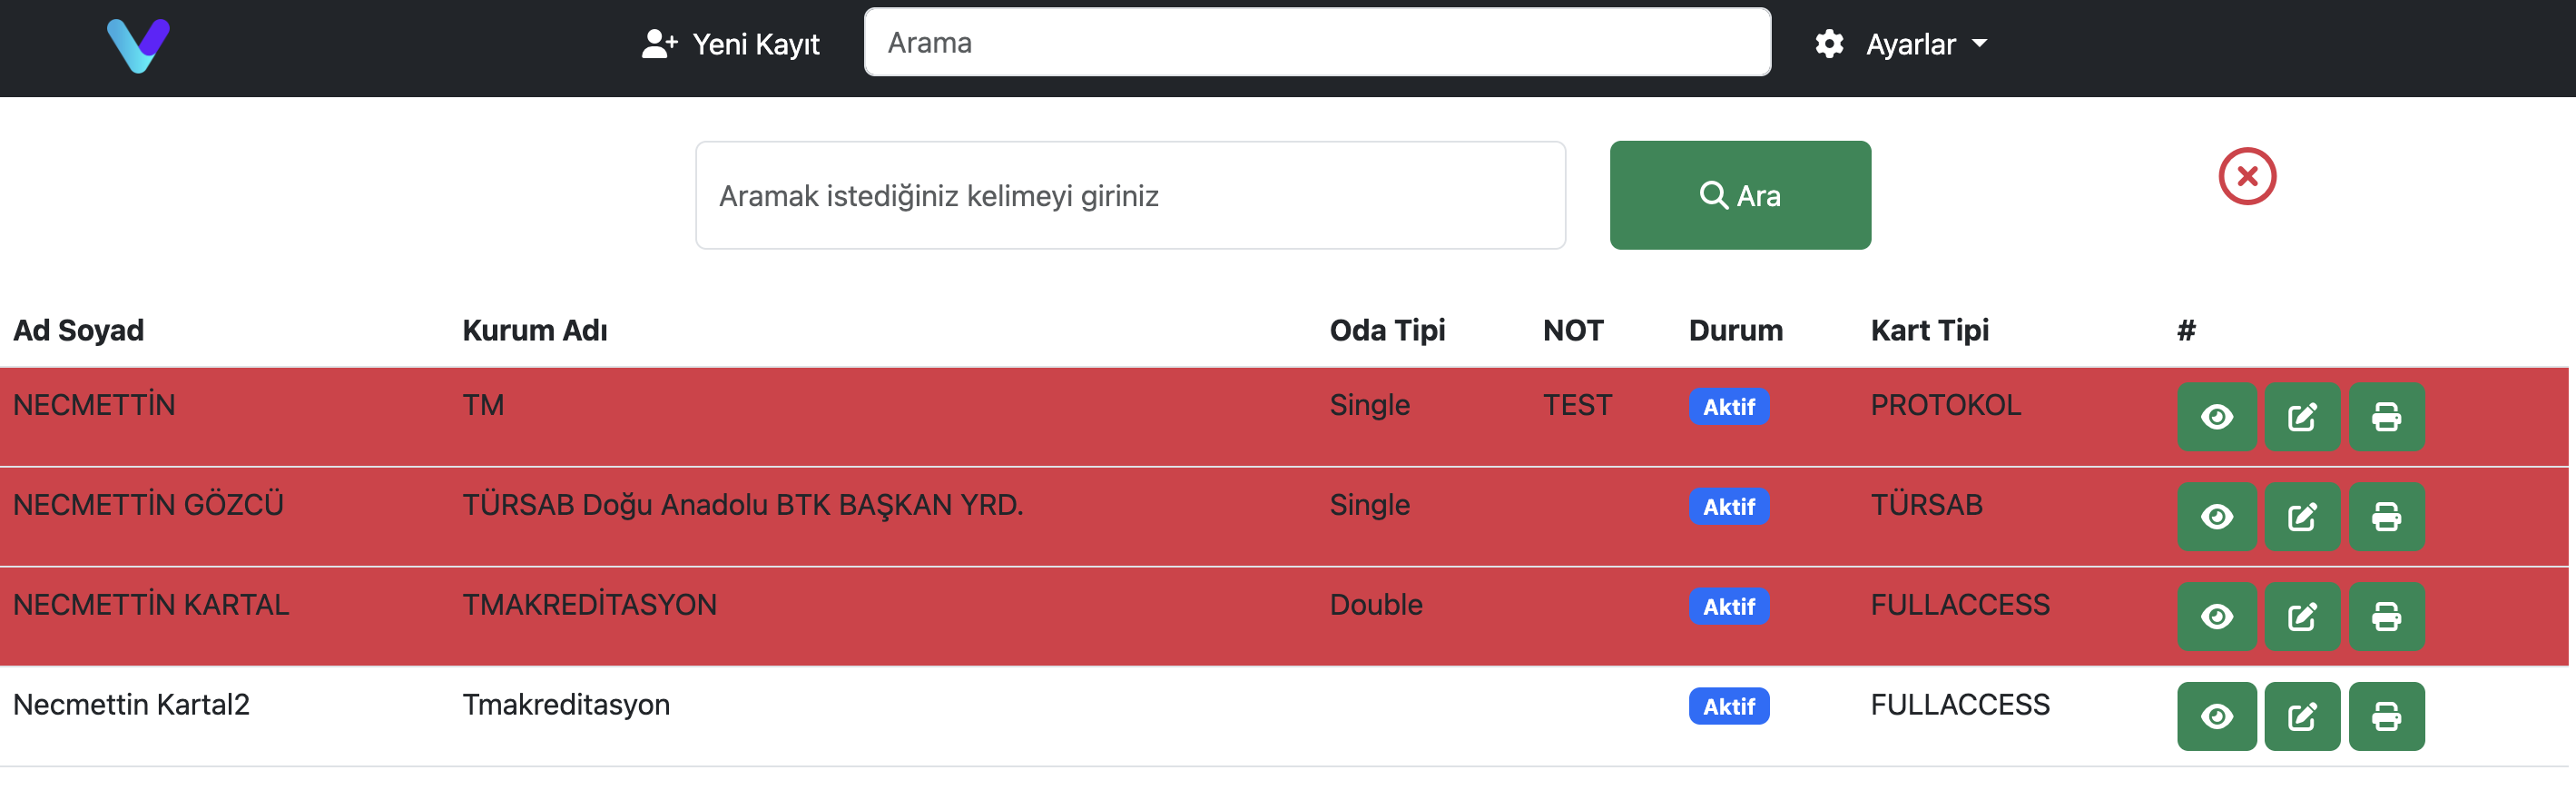
Task: Print NECMETTİN GÖZCÜ's TÜRSAB card
Action: [x=2388, y=517]
